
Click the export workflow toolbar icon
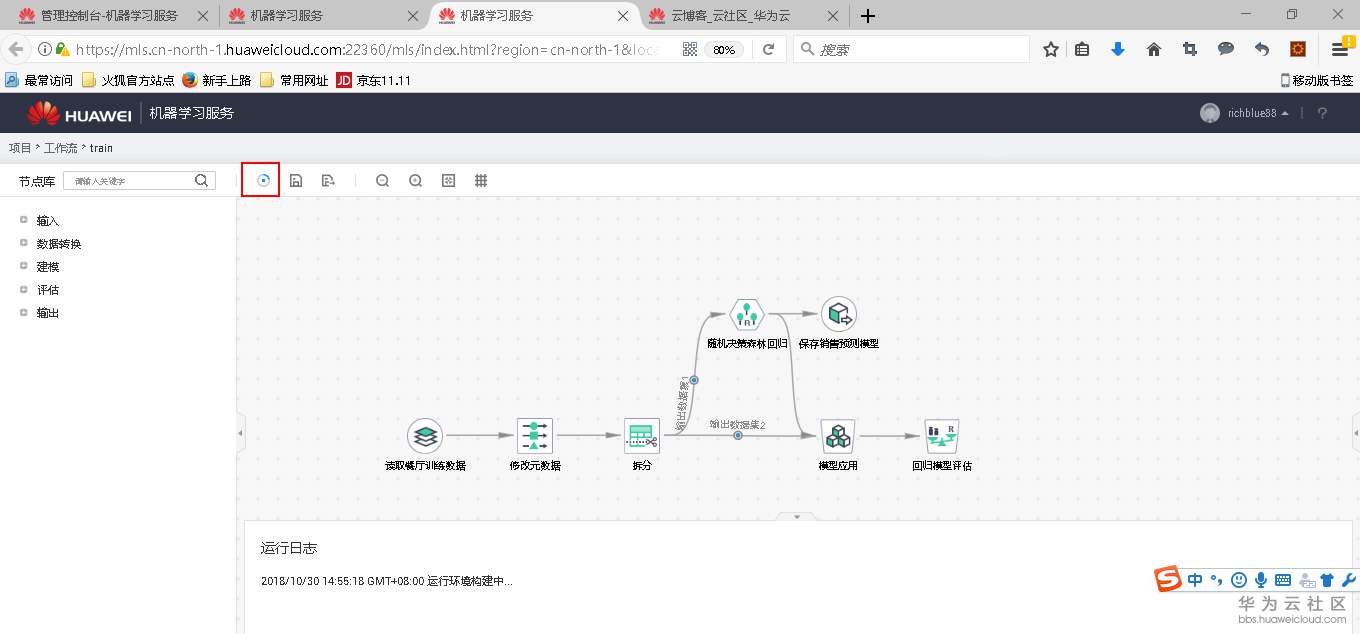pos(329,180)
